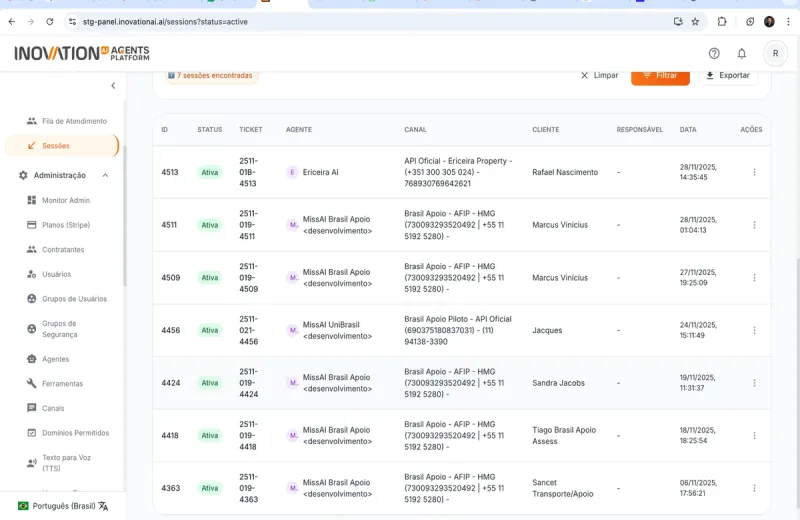Click client Jacques

point(547,330)
